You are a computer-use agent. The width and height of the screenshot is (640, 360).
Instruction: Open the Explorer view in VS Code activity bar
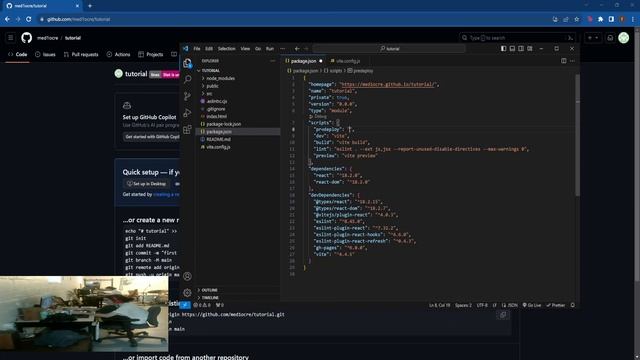pos(187,63)
